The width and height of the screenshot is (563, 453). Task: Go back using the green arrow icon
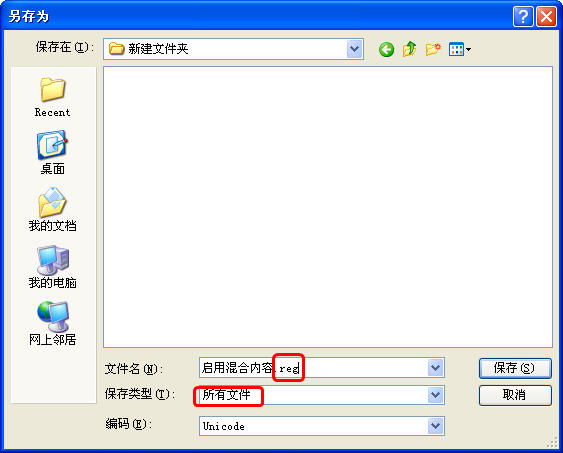pos(386,49)
